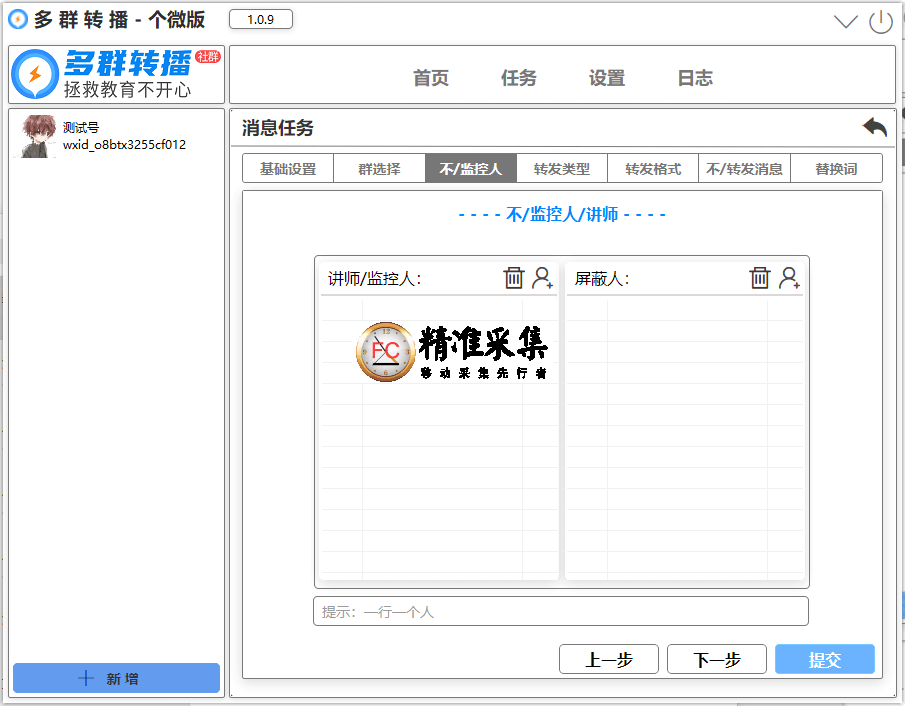Add a person to 讲师/监控人 list
This screenshot has width=905, height=706.
point(542,278)
